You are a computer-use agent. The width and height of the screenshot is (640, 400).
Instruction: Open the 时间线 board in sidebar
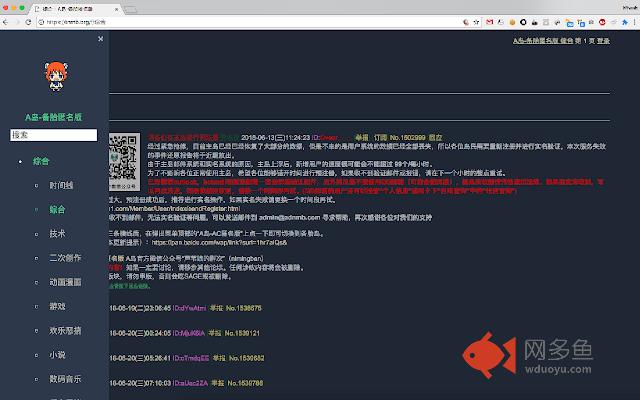(61, 185)
